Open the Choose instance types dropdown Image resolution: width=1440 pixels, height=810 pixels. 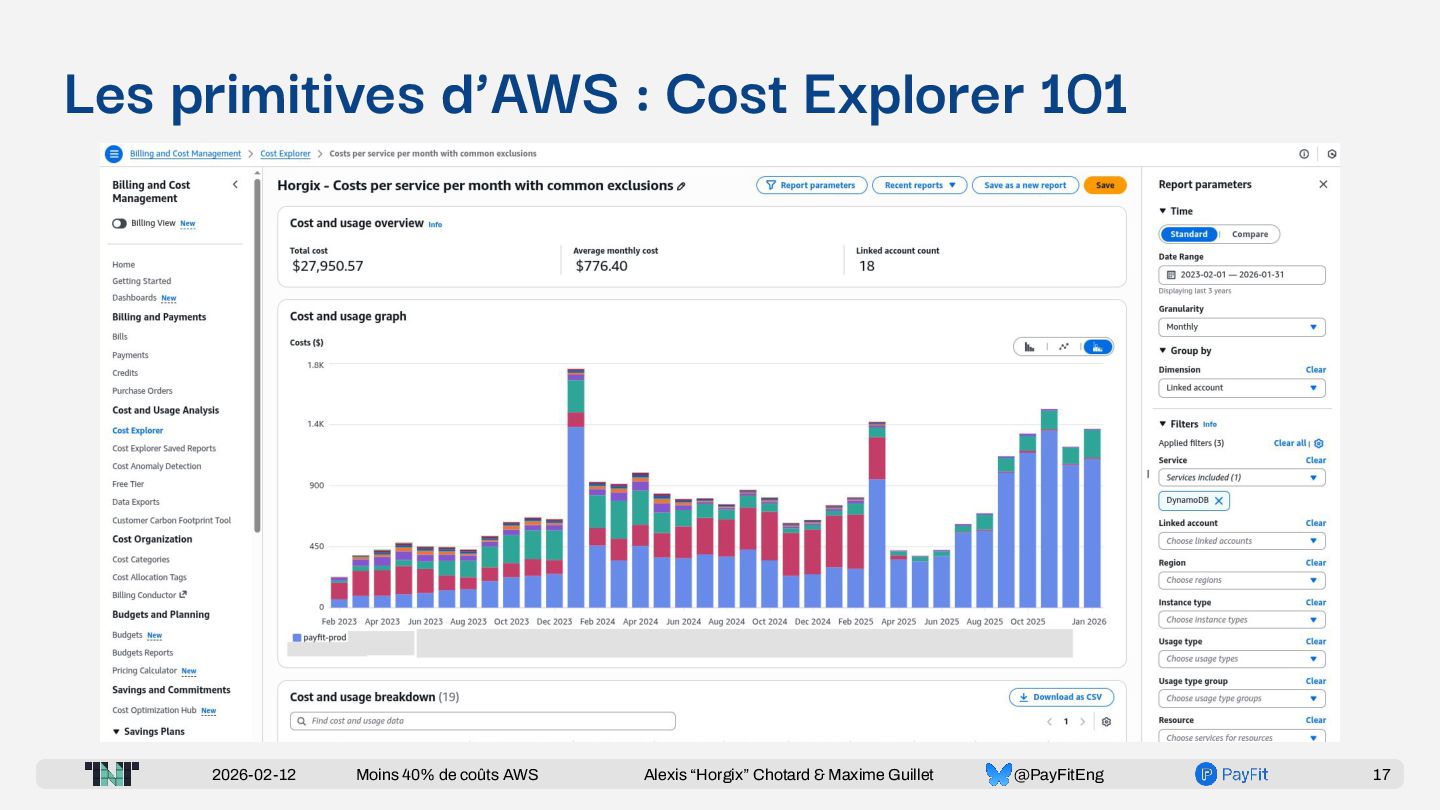[1242, 620]
